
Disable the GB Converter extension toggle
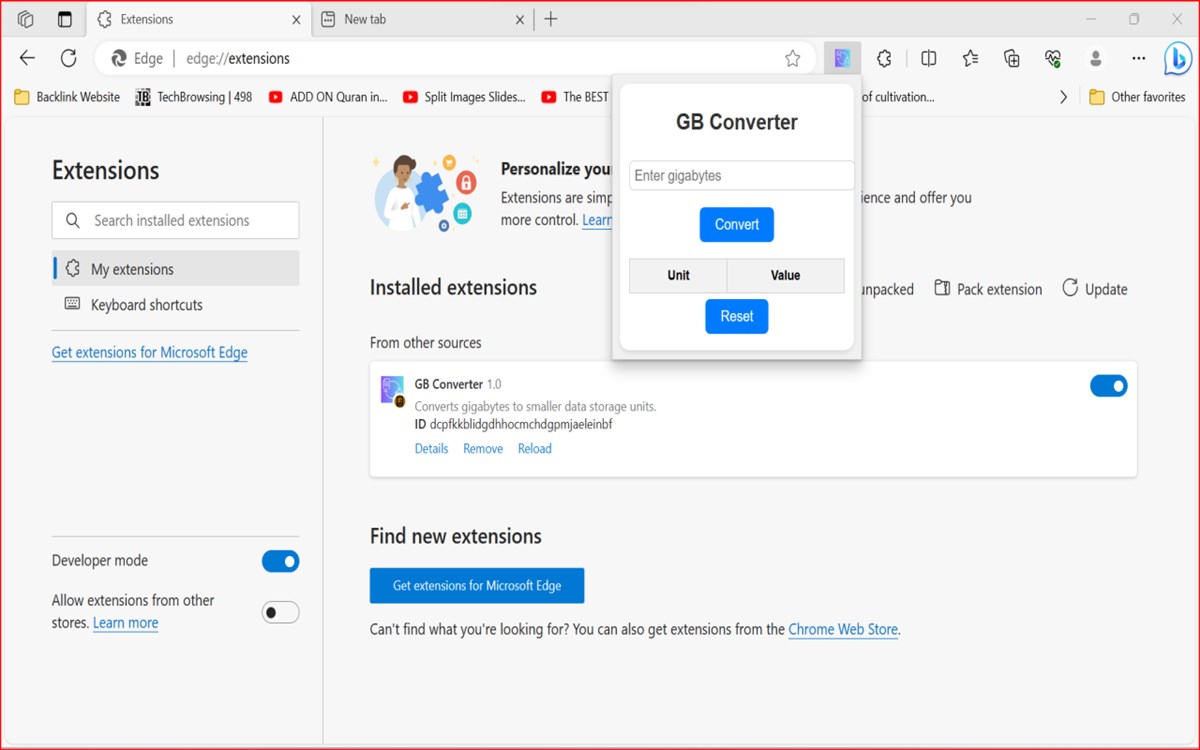[x=1109, y=385]
